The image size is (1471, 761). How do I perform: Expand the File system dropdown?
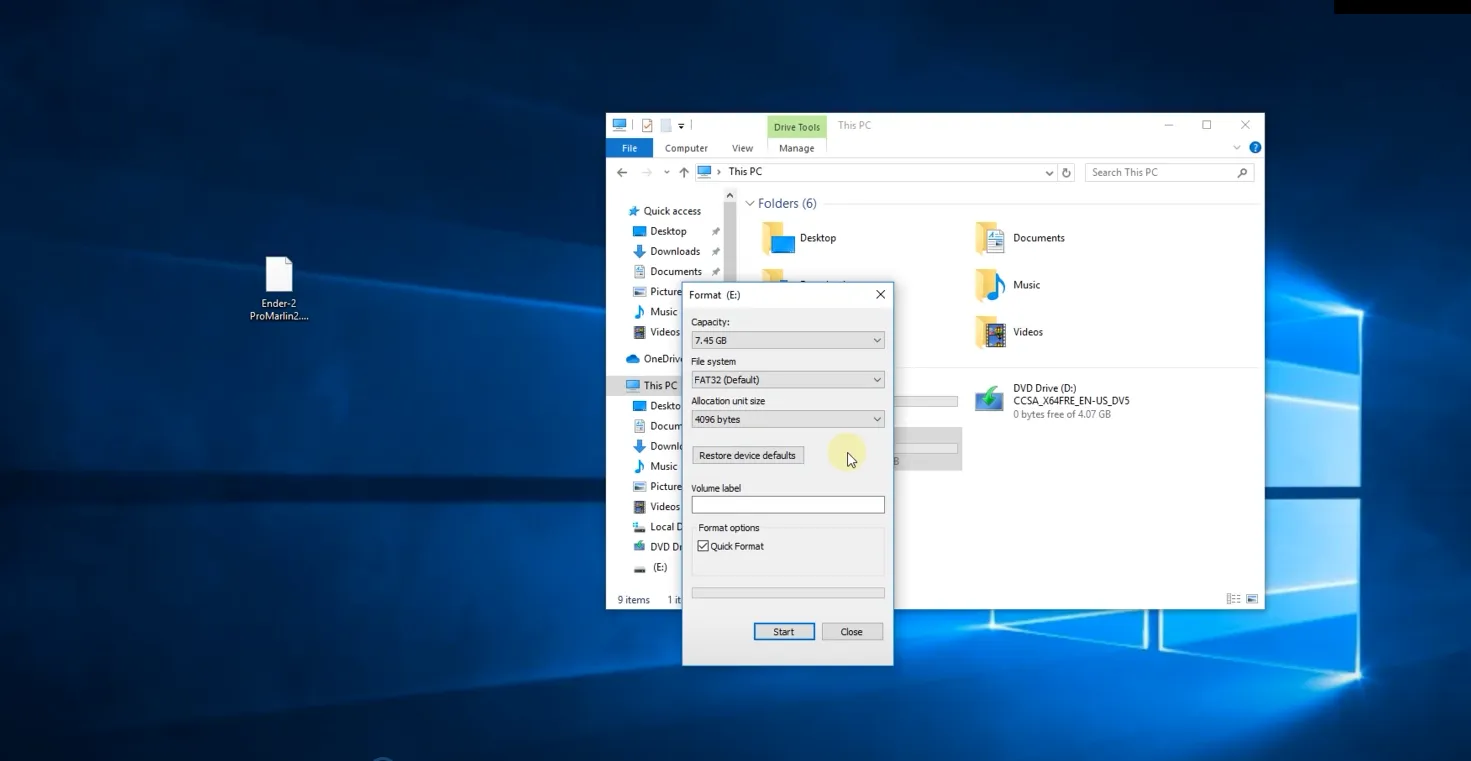click(x=787, y=380)
